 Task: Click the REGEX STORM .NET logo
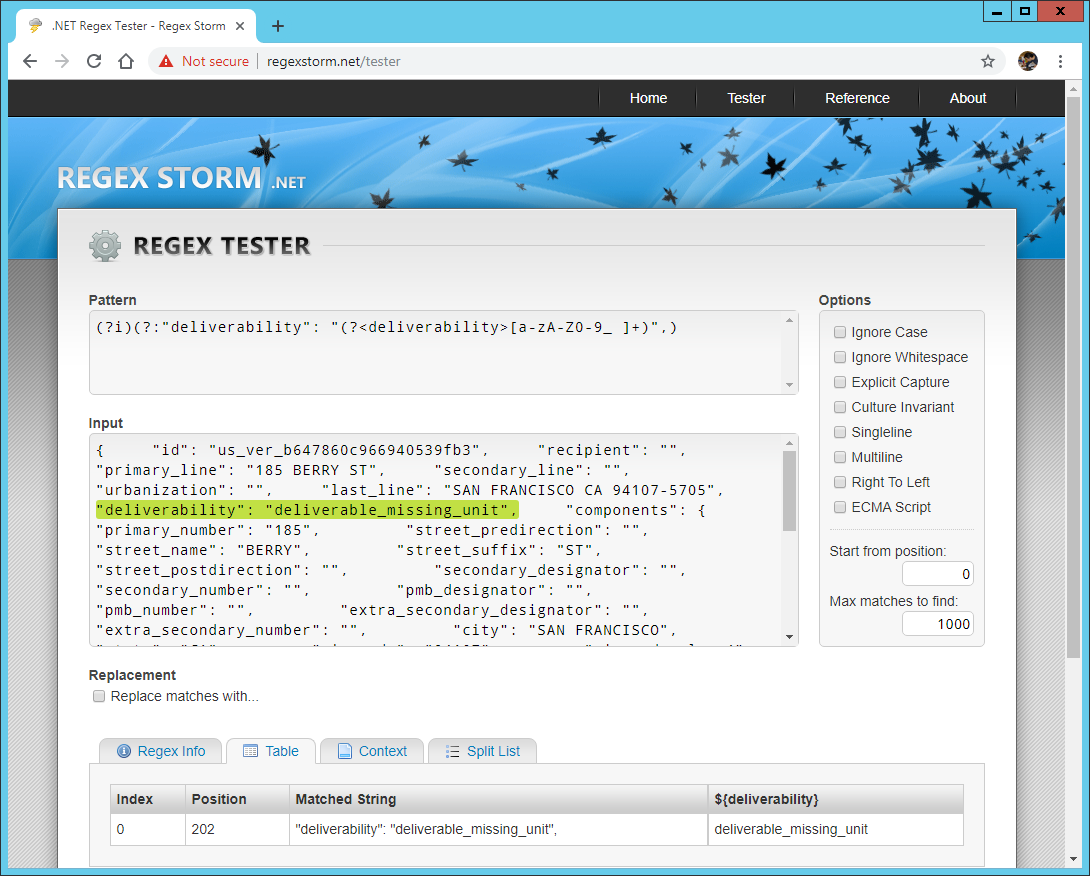coord(181,178)
